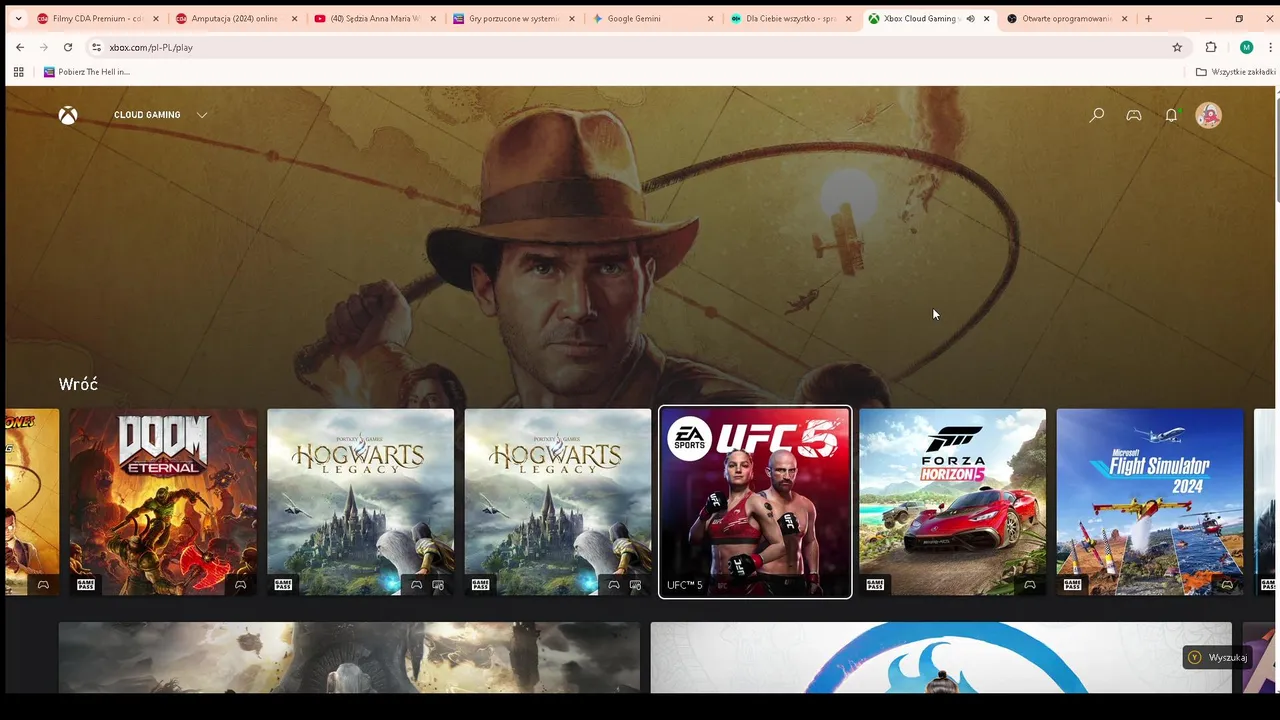Switch to the Otwarte oprogramowanie tab

[1066, 18]
